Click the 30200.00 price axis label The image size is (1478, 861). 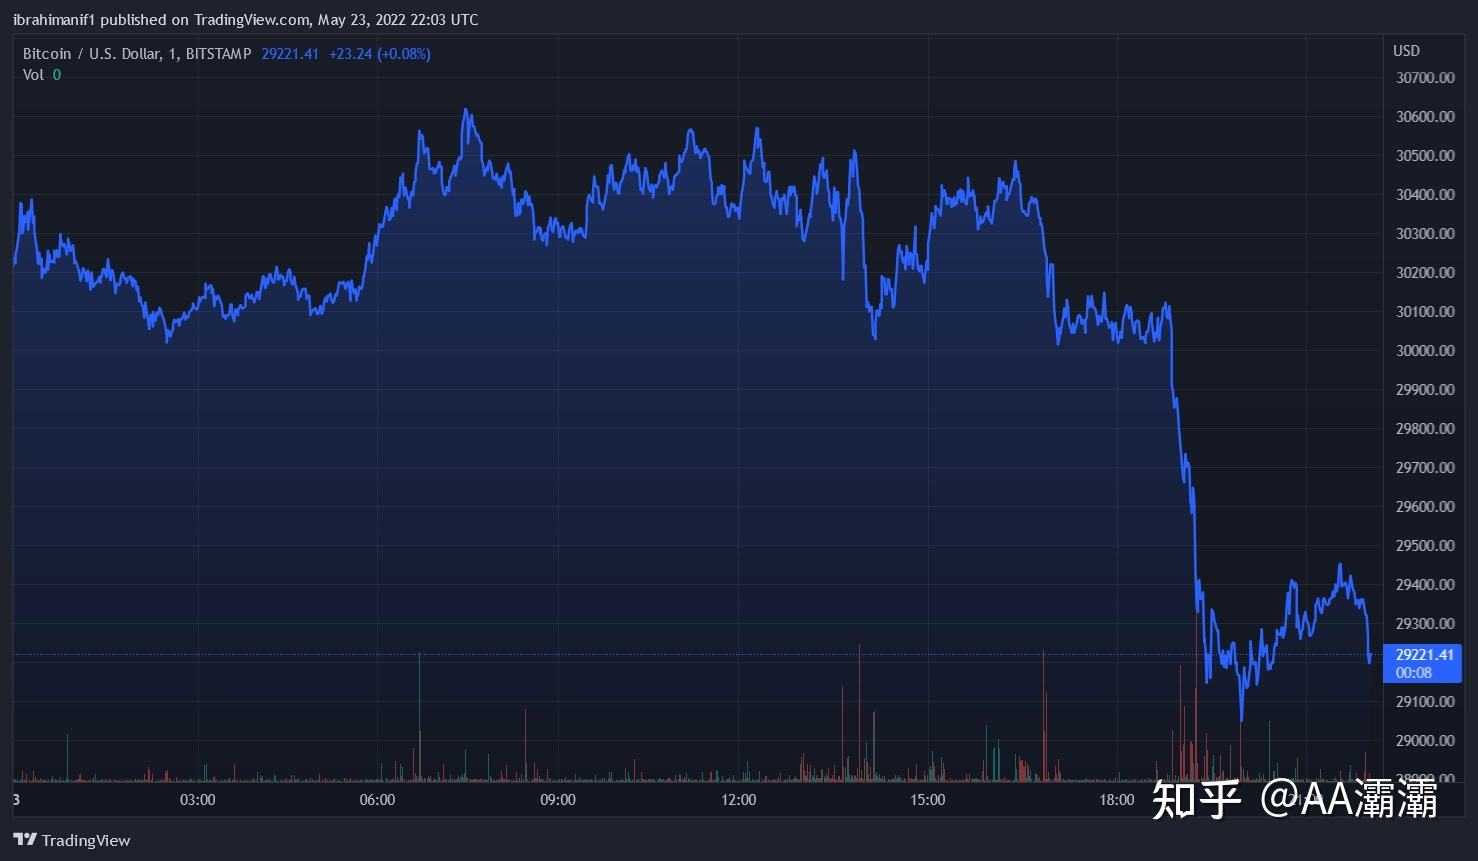1425,273
